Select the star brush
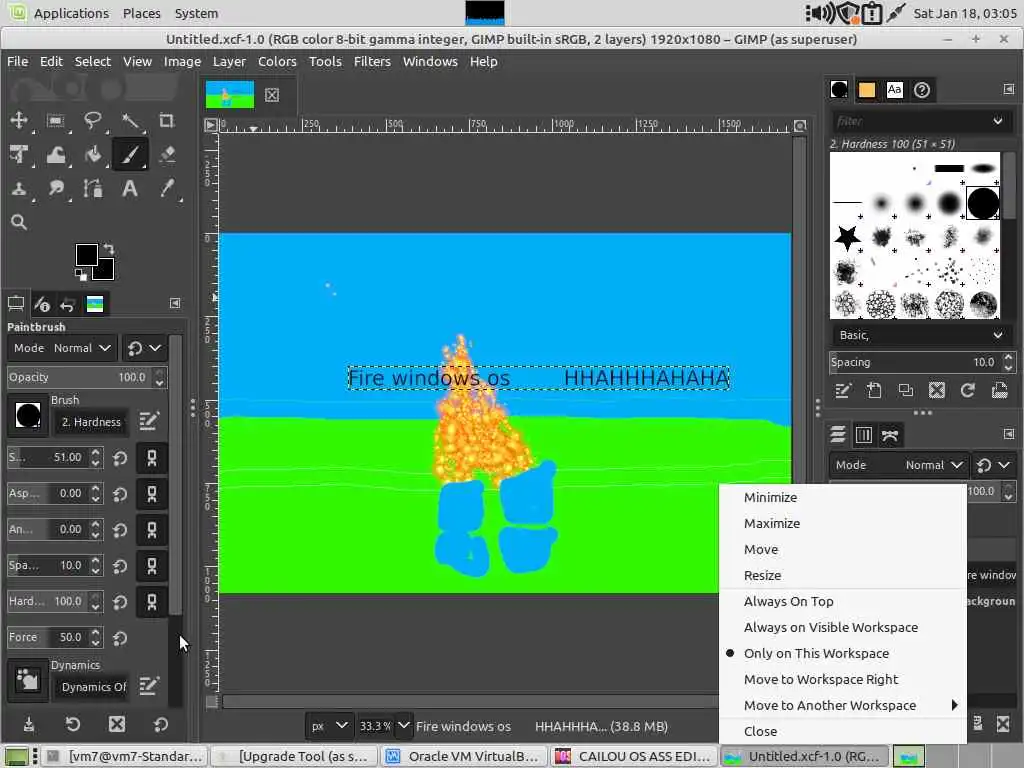Viewport: 1024px width, 768px height. pyautogui.click(x=847, y=238)
